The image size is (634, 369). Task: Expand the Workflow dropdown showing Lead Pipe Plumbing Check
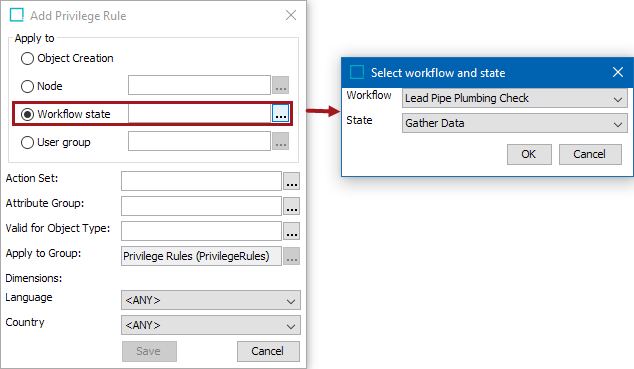click(x=515, y=98)
